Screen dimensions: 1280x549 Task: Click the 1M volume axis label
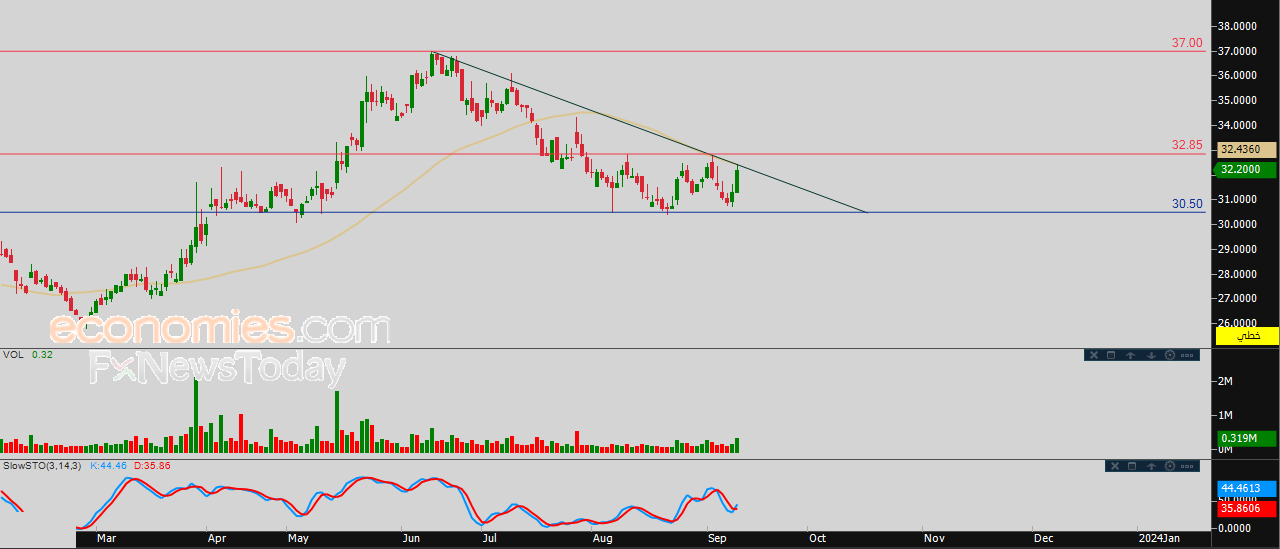1224,415
